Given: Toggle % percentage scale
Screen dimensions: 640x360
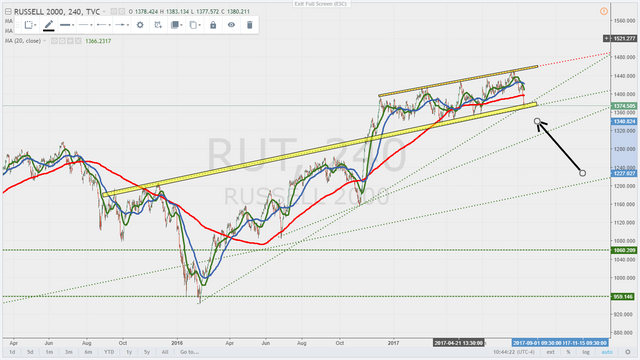Looking at the screenshot, I should pos(568,352).
